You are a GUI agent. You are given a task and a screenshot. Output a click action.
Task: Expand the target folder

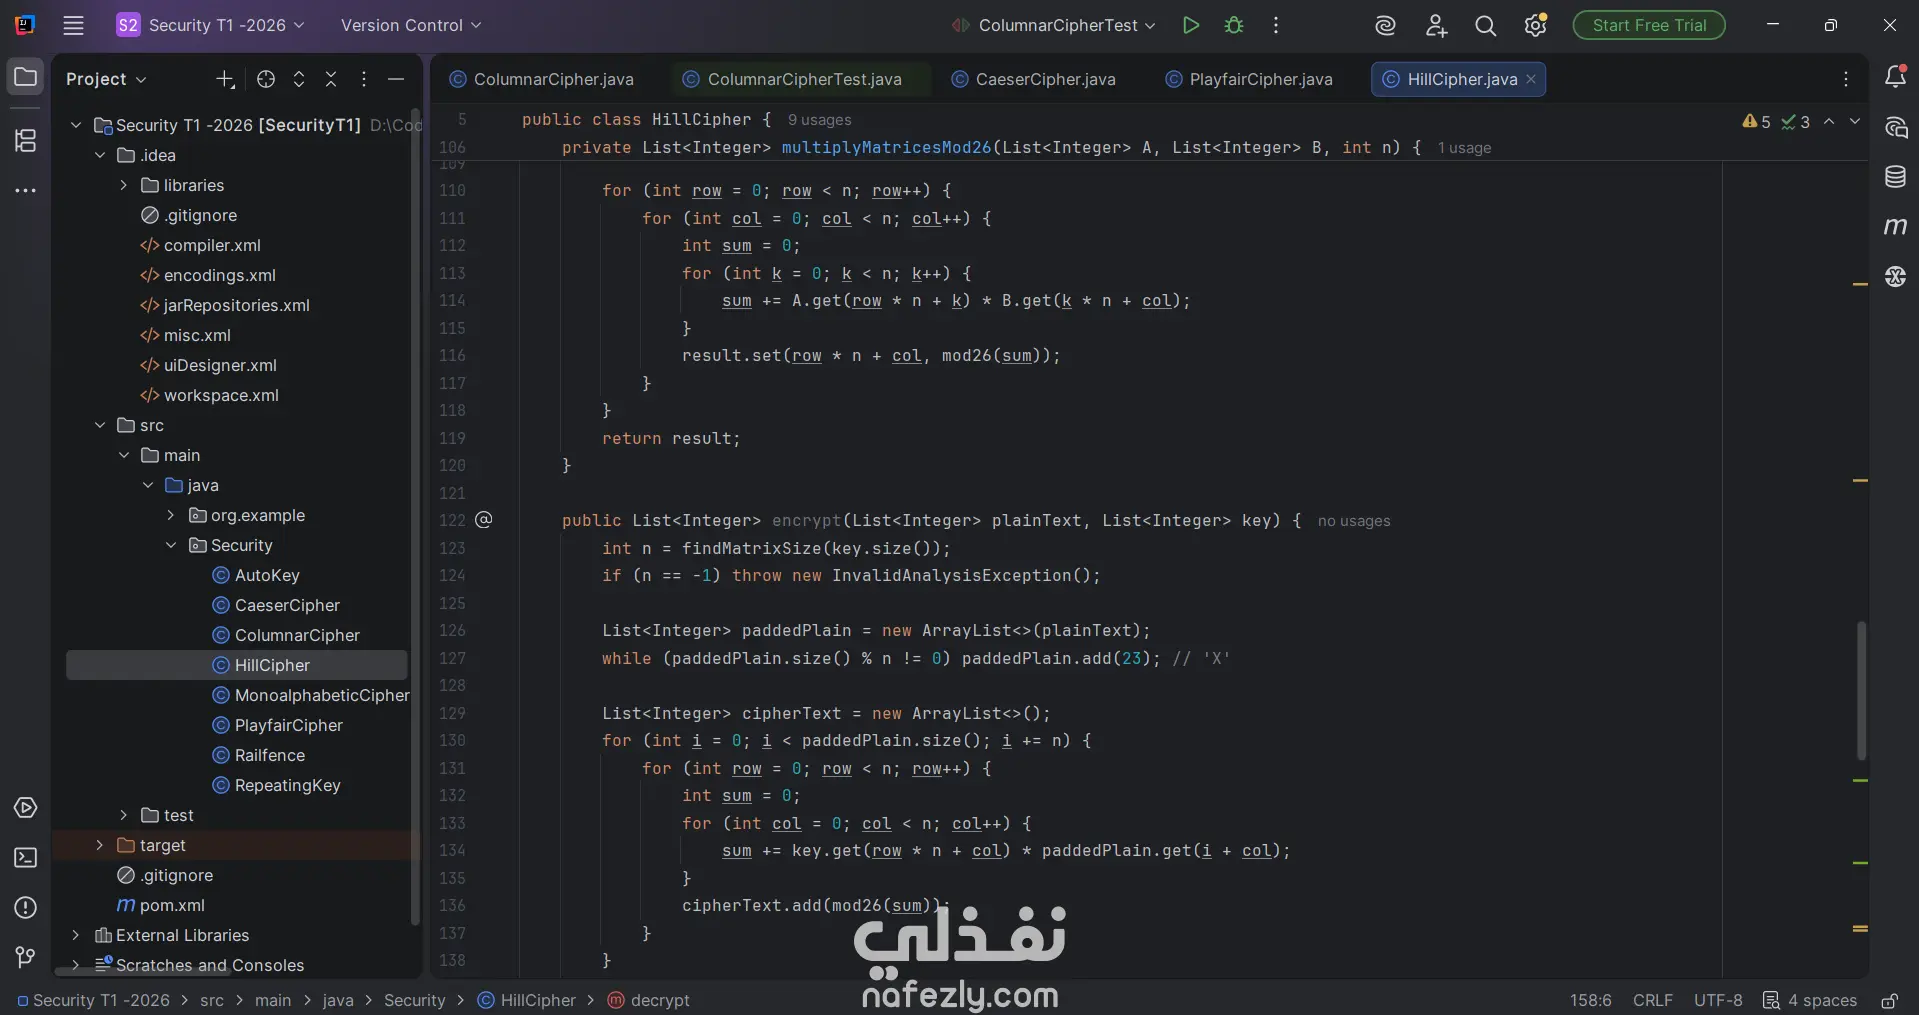[x=100, y=845]
